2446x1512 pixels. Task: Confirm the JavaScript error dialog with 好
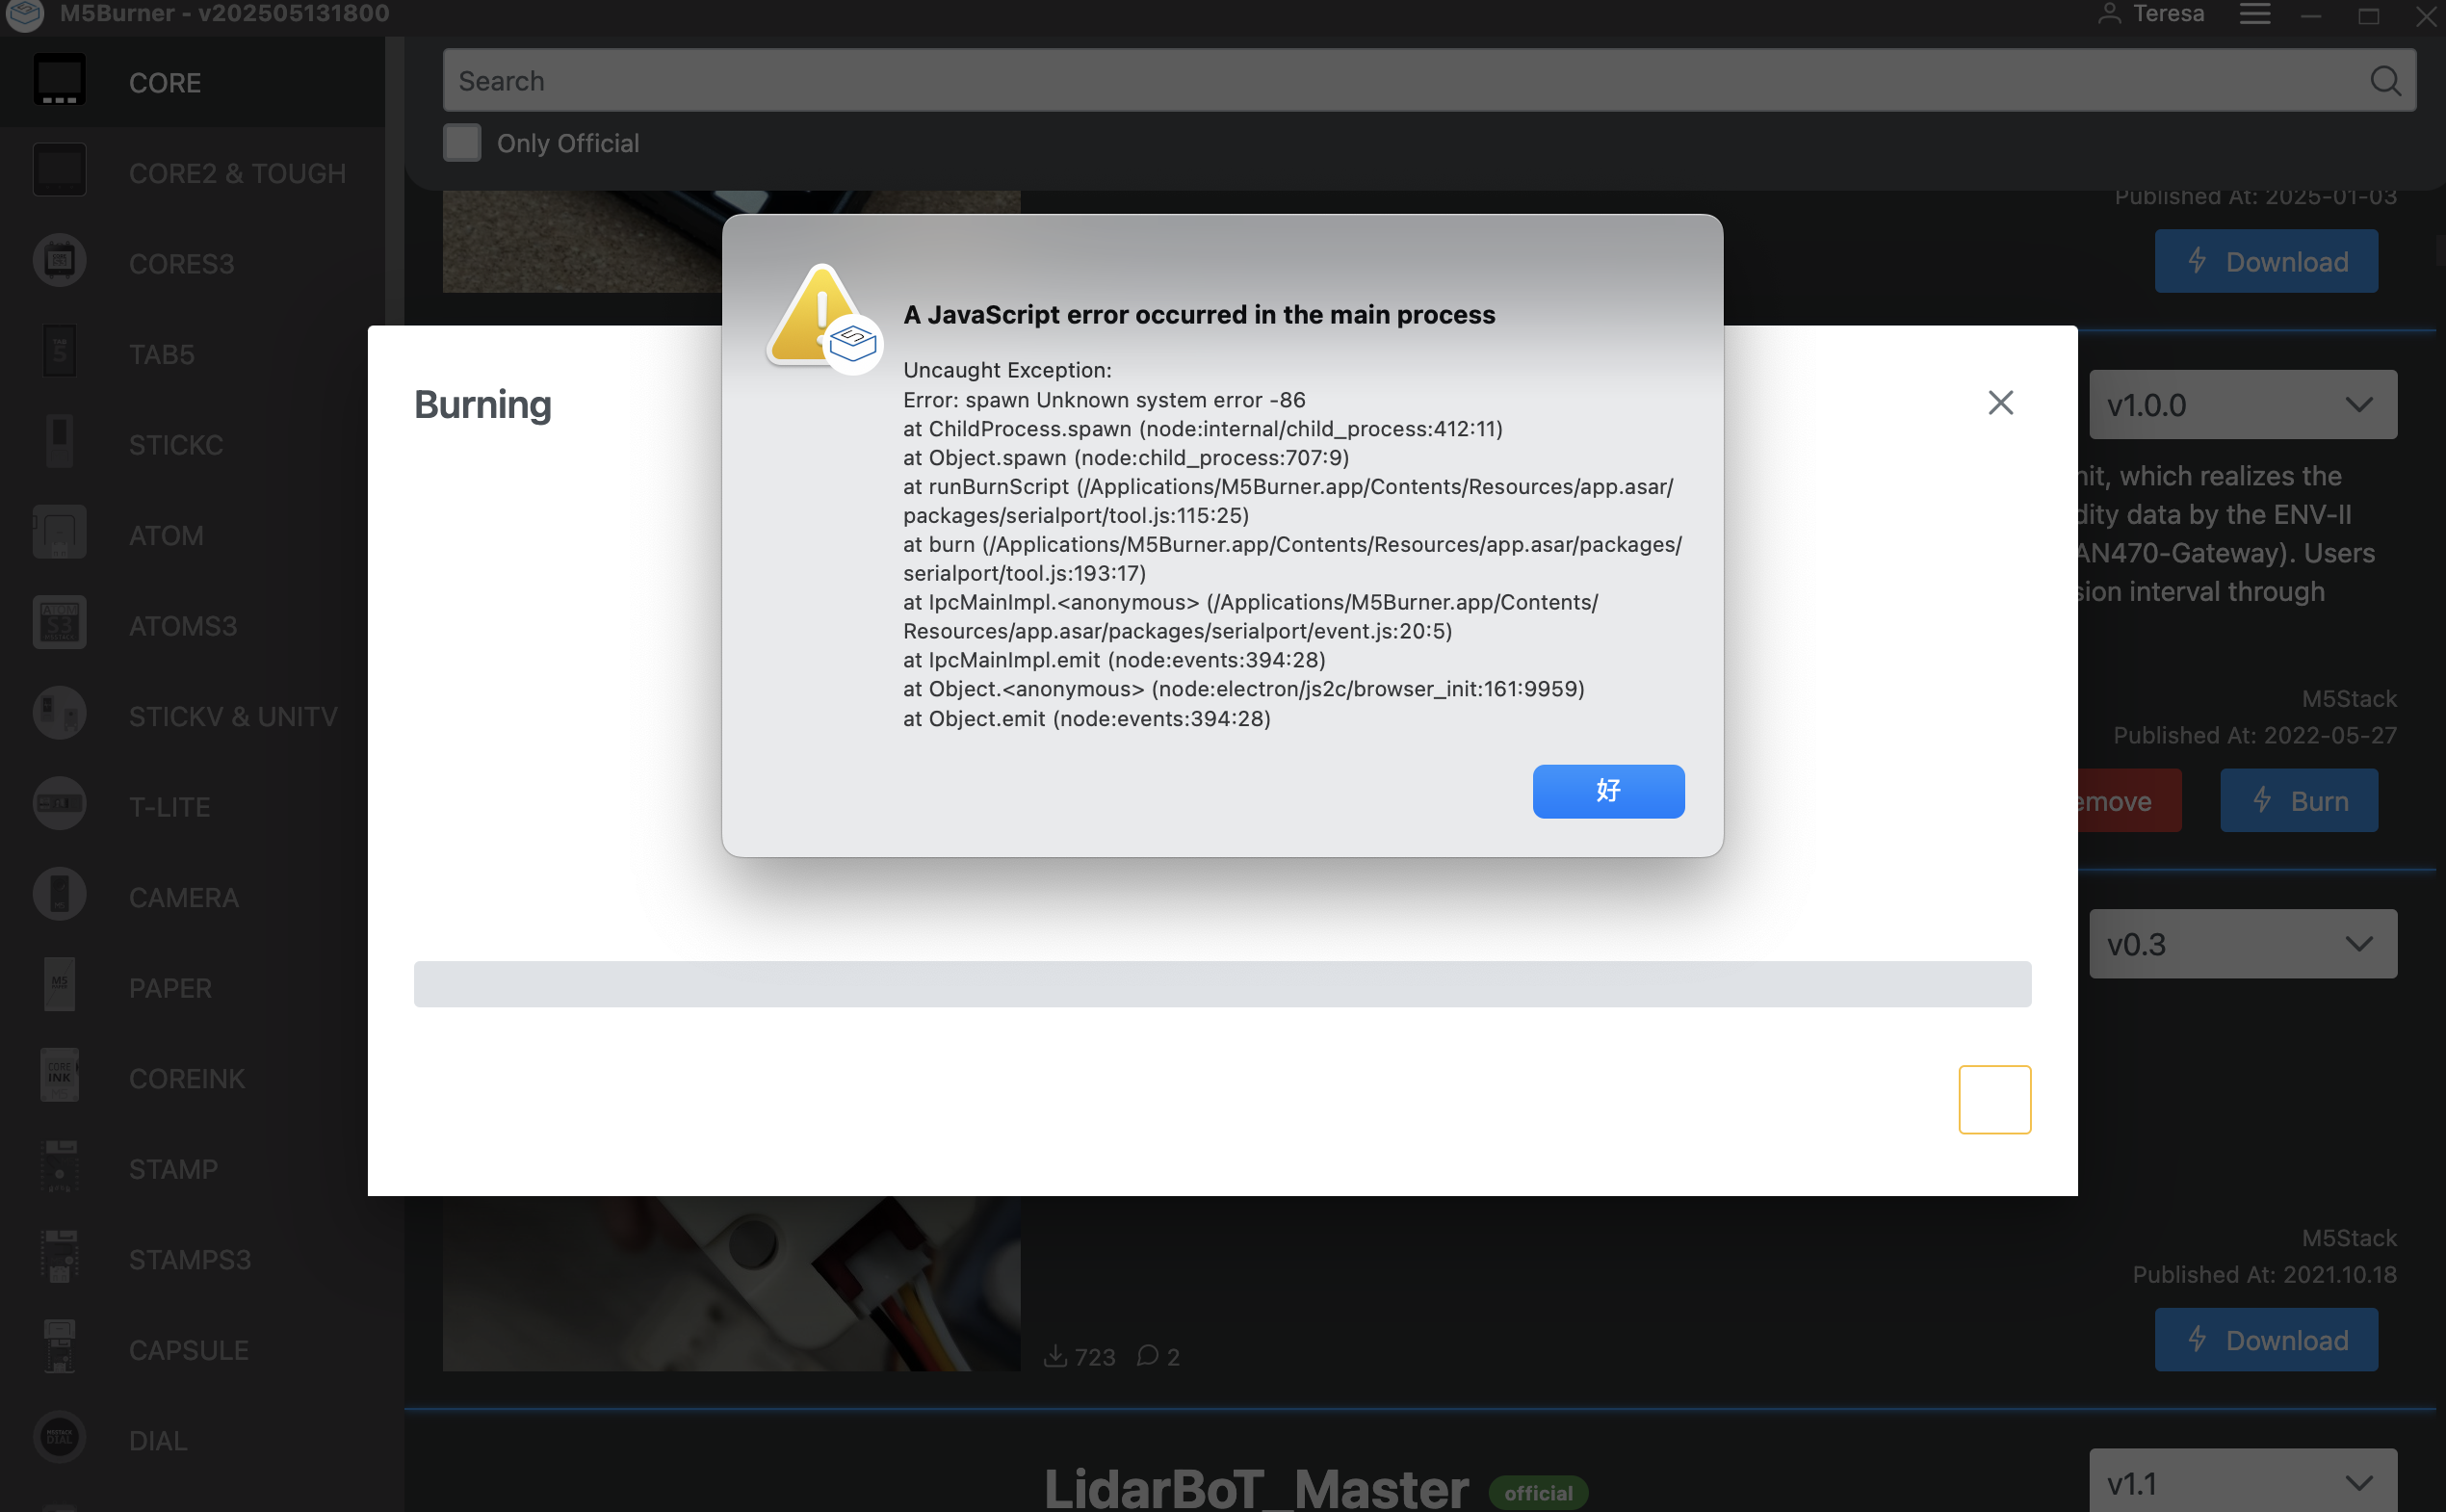[x=1608, y=791]
